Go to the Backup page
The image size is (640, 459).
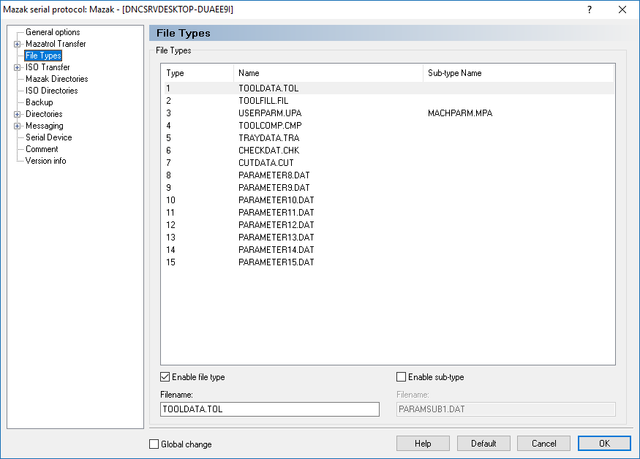coord(39,102)
